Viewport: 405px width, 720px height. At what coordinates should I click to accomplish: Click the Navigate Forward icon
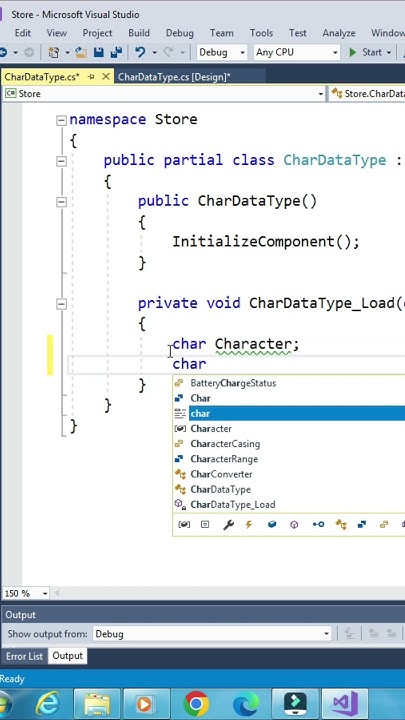(28, 52)
